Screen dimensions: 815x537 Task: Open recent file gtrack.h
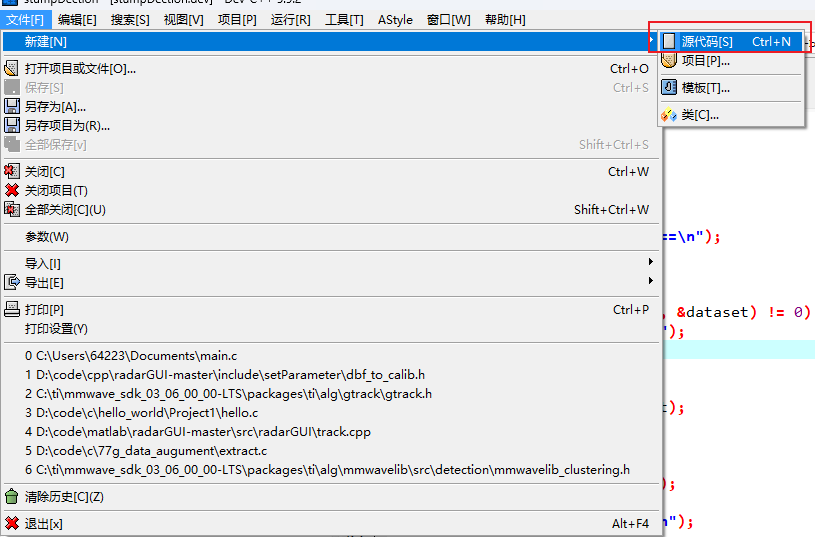[331, 394]
